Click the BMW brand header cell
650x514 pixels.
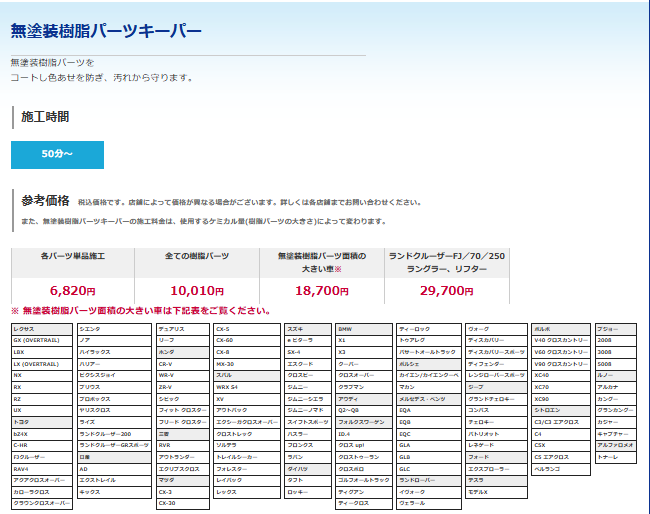[364, 329]
